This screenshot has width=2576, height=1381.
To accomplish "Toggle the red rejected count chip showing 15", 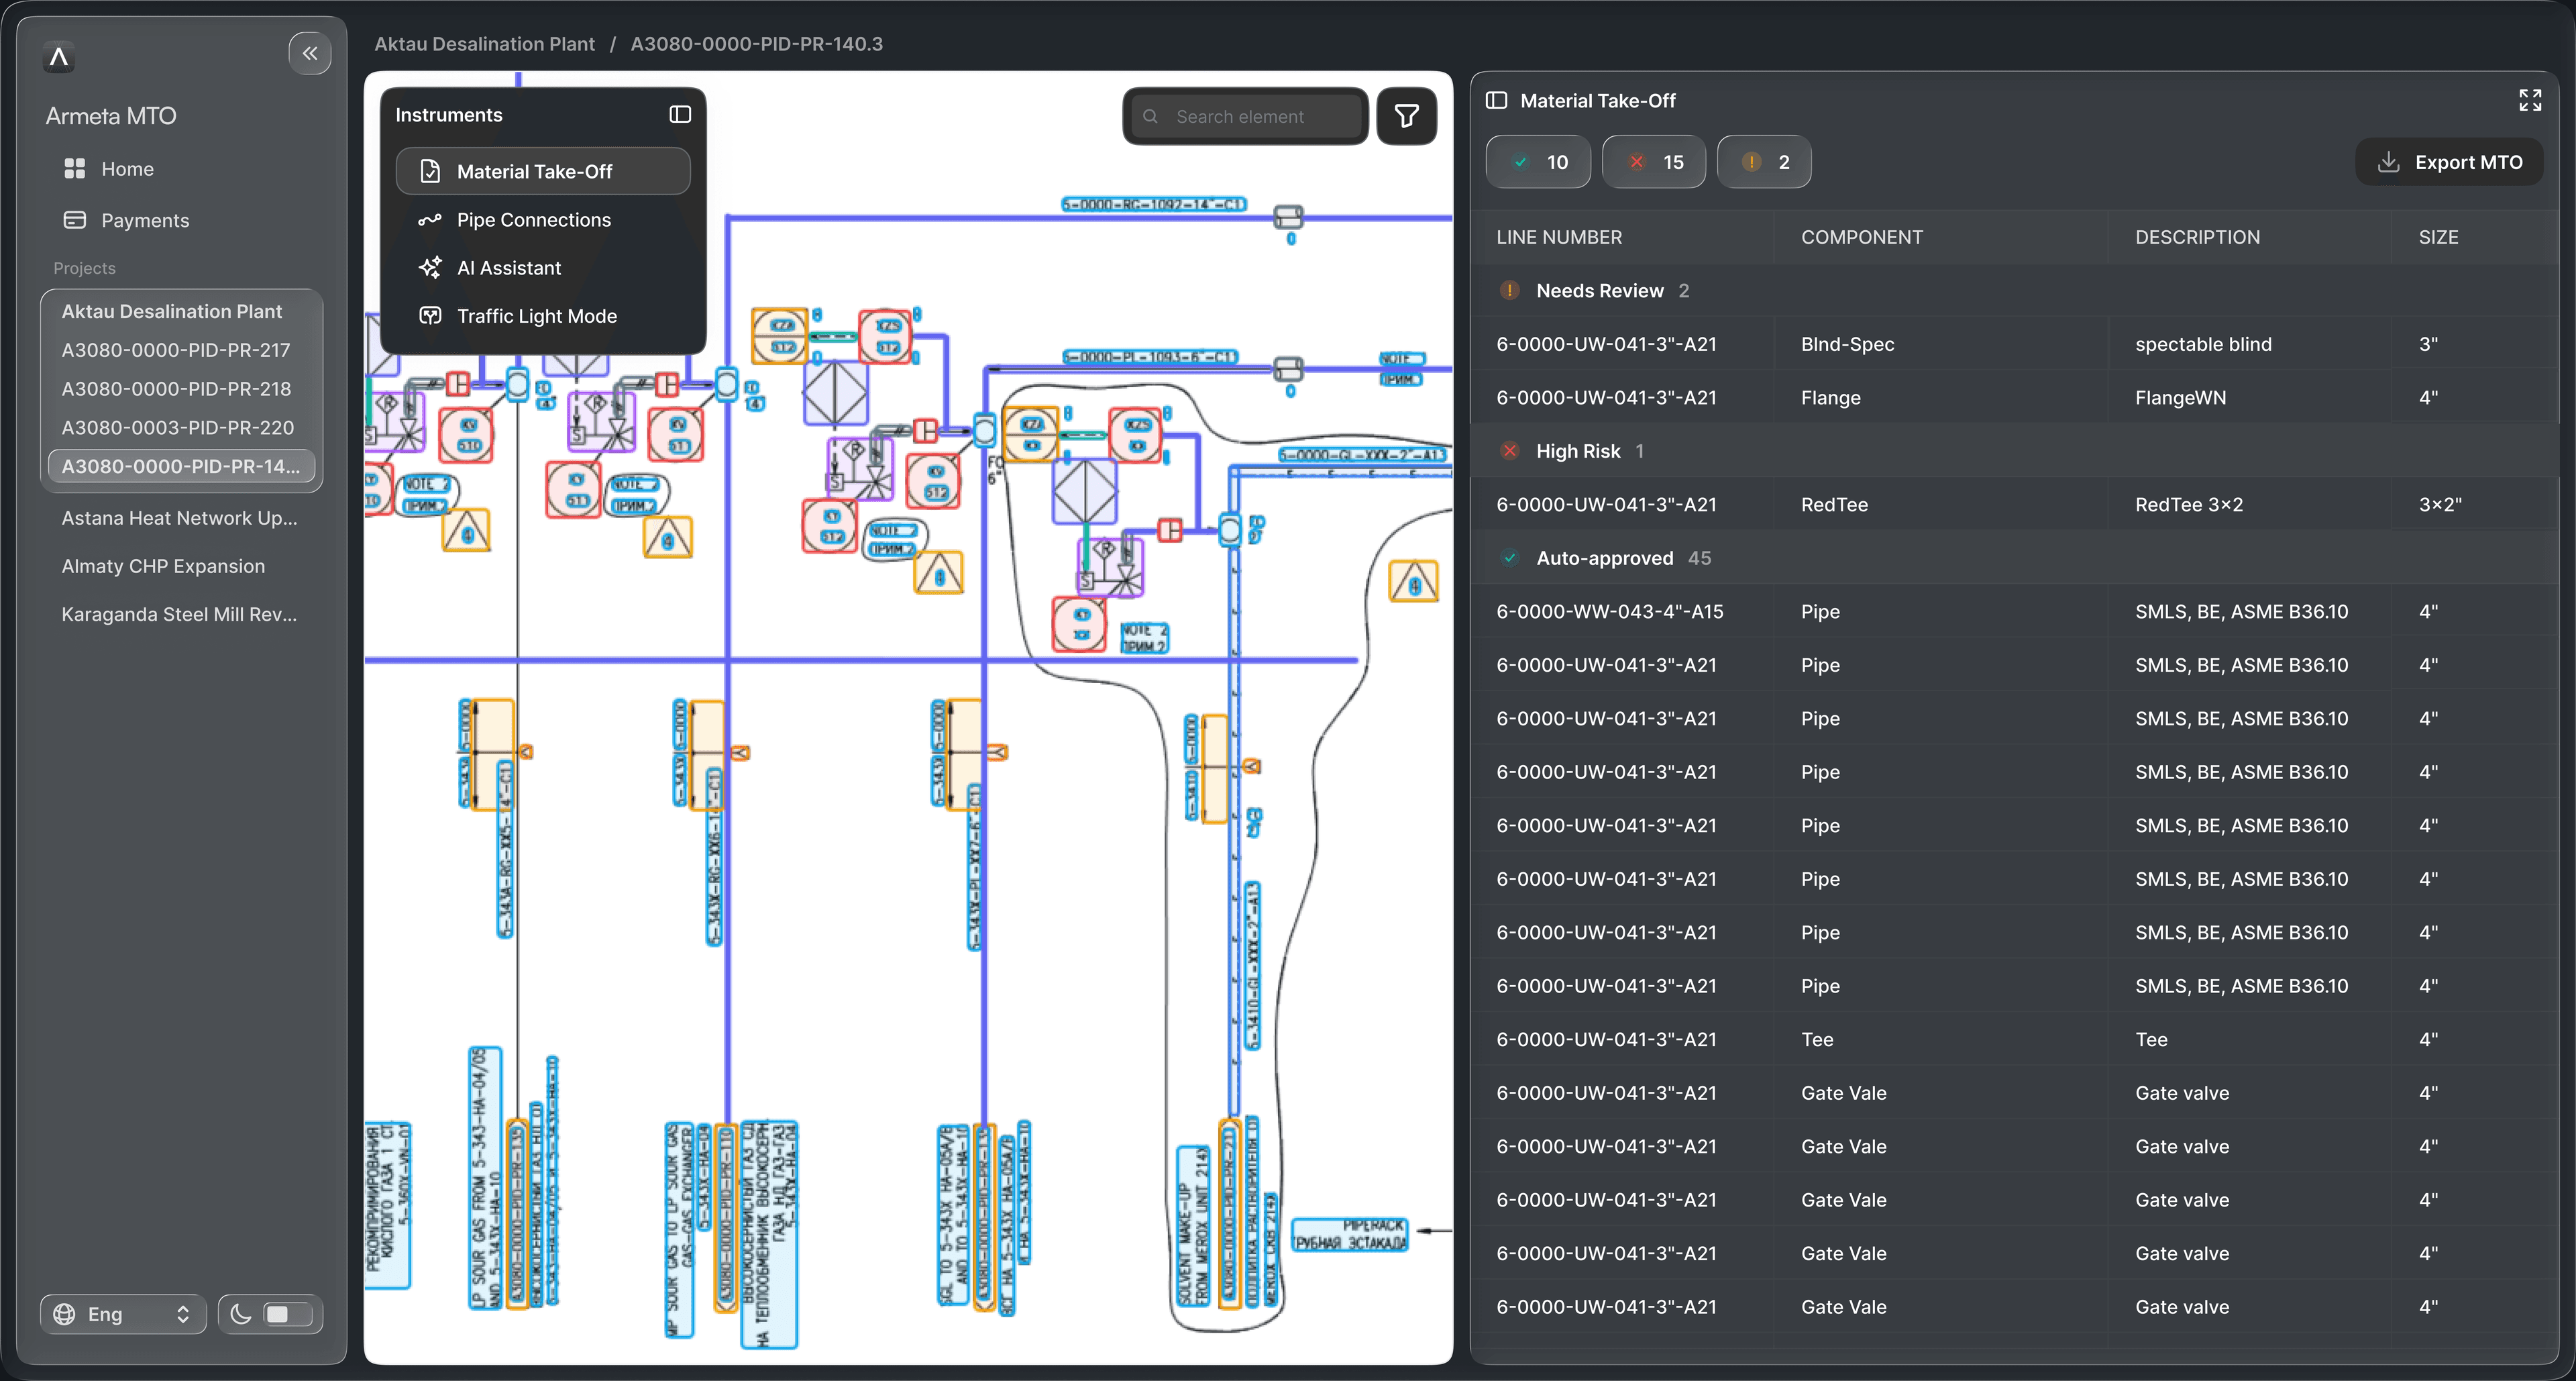I will [x=1654, y=161].
